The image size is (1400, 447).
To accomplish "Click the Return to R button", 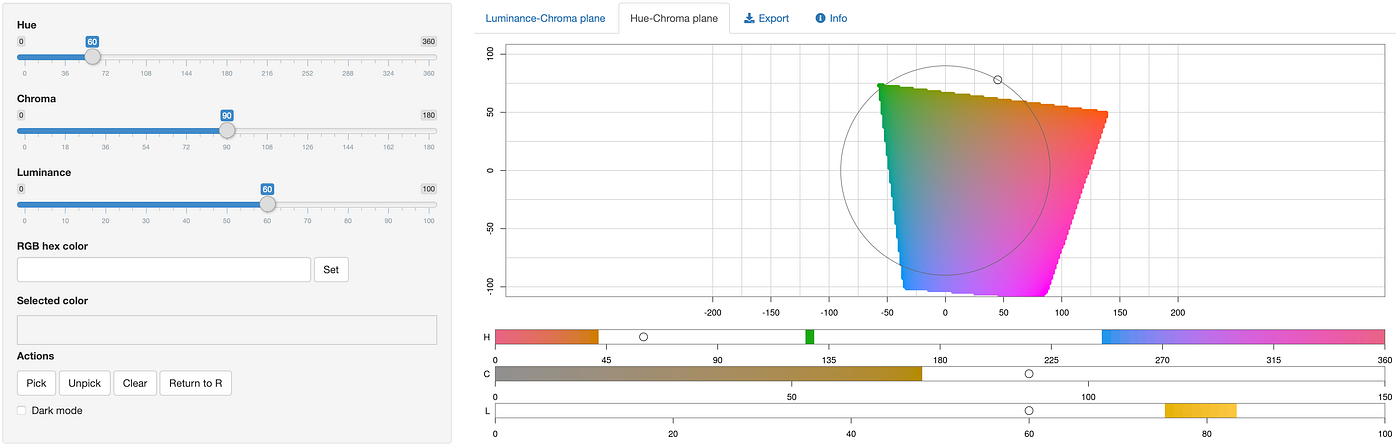I will pos(195,383).
